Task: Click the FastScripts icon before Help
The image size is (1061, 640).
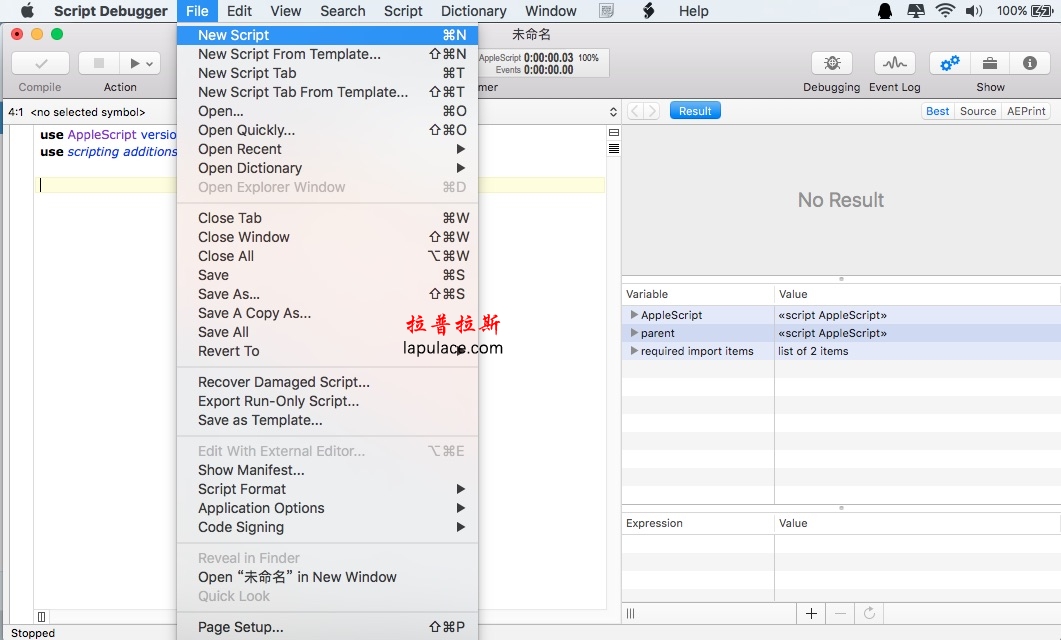Action: click(x=648, y=11)
